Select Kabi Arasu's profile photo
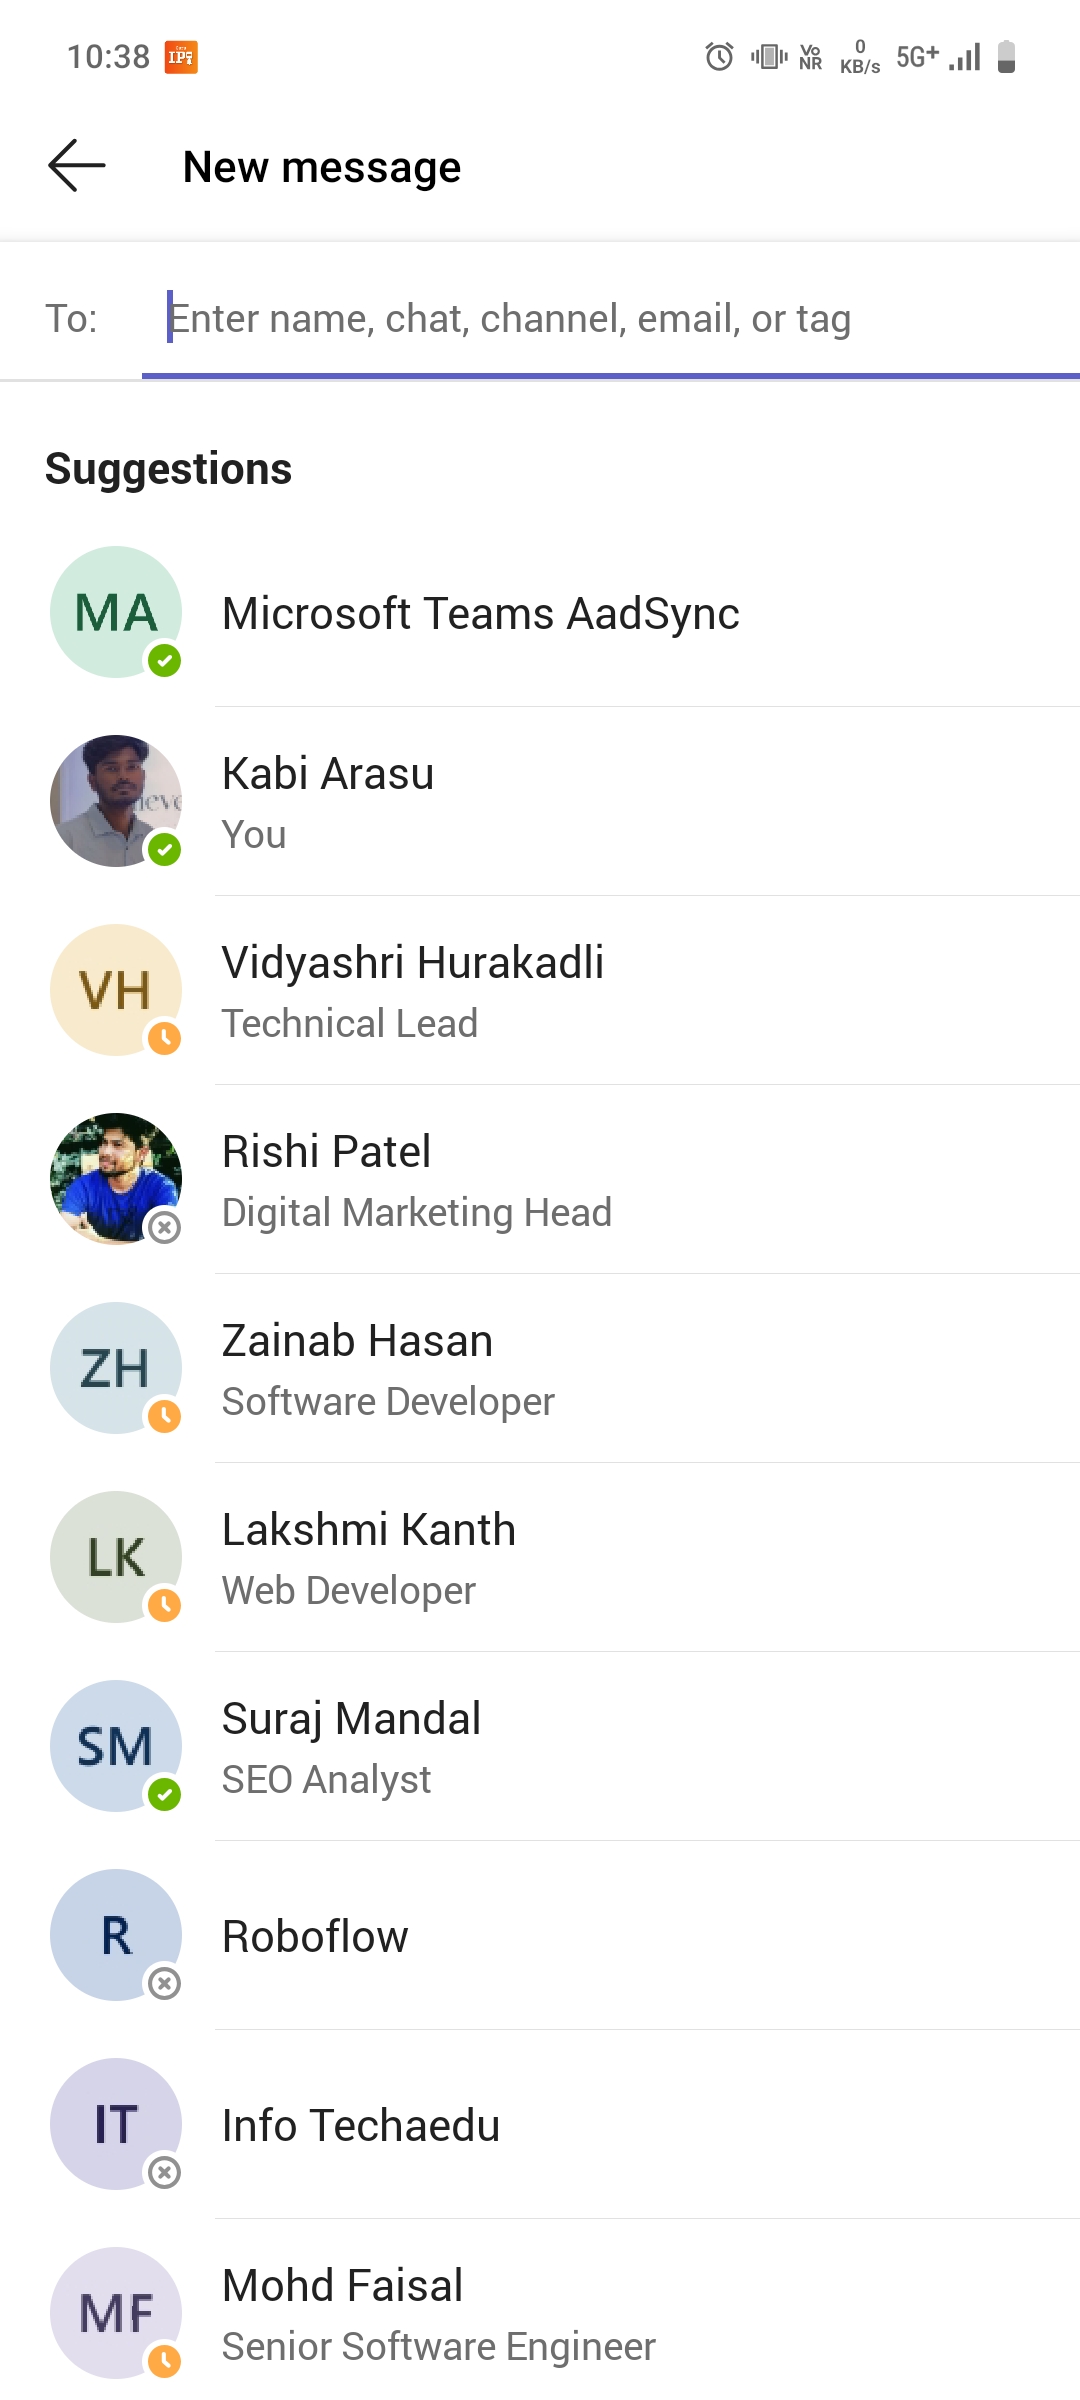The height and width of the screenshot is (2400, 1080). pyautogui.click(x=116, y=801)
